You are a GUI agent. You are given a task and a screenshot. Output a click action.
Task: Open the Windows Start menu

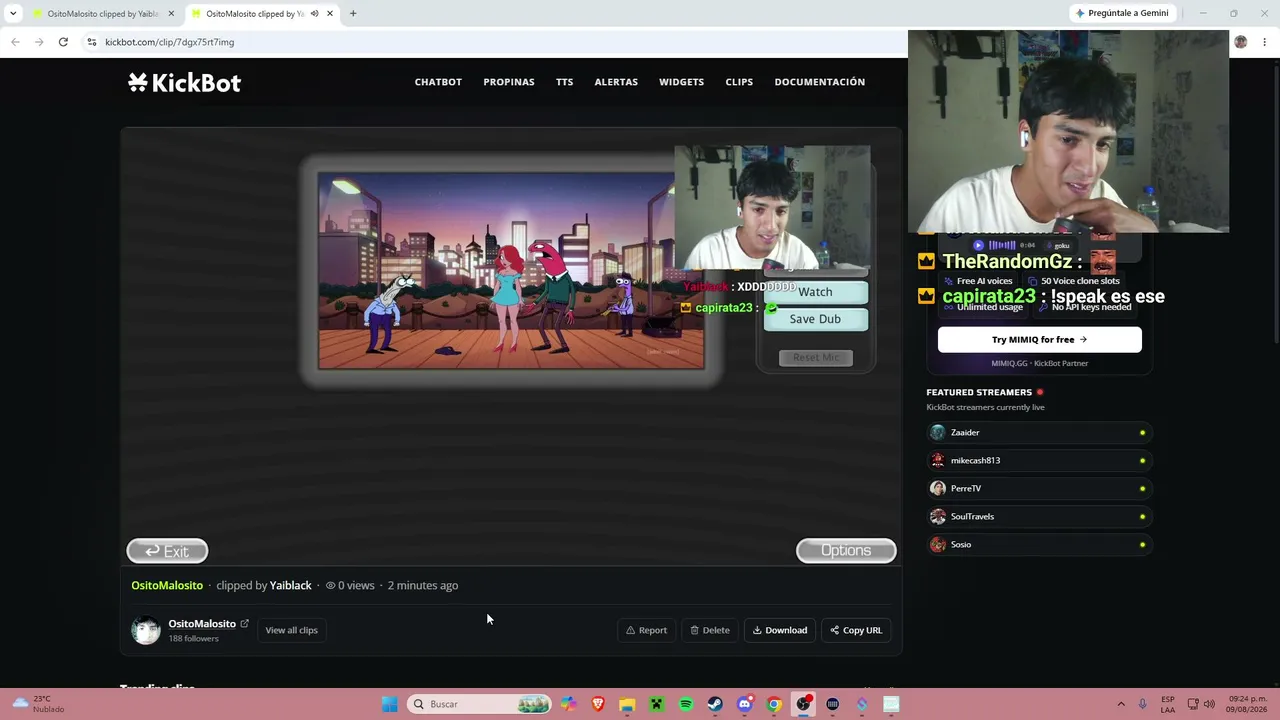[x=390, y=704]
